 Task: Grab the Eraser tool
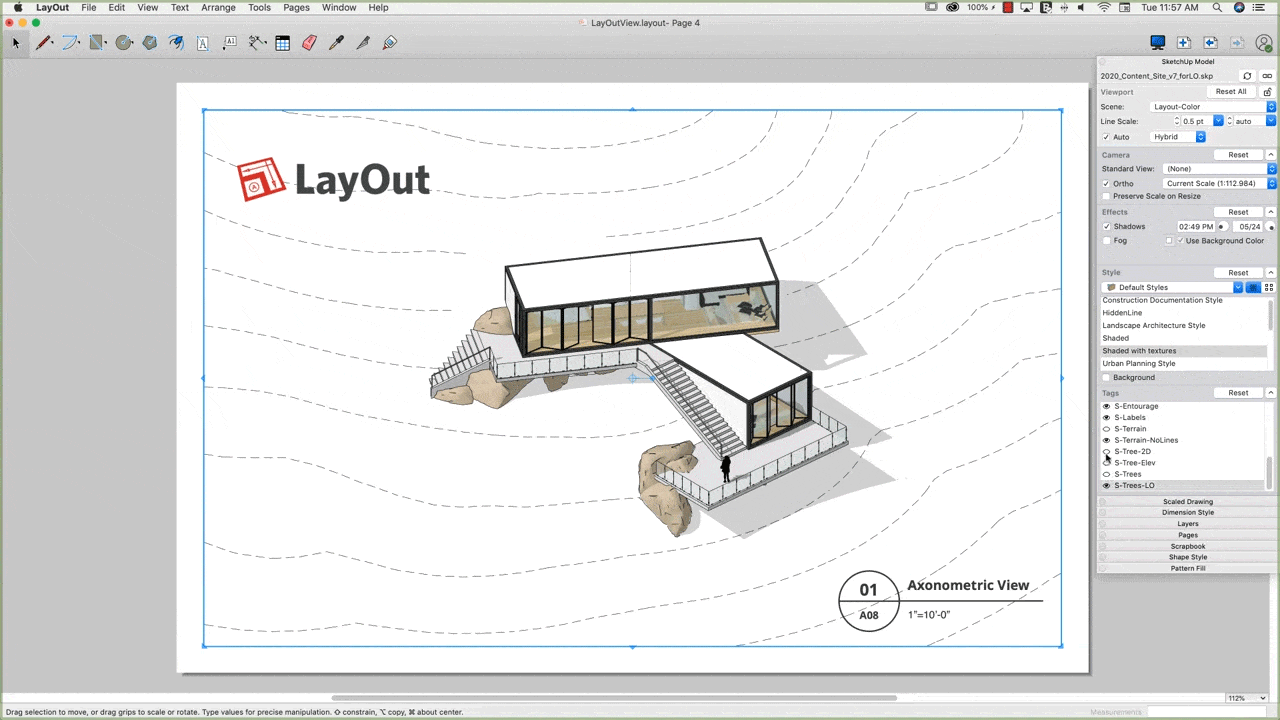309,42
